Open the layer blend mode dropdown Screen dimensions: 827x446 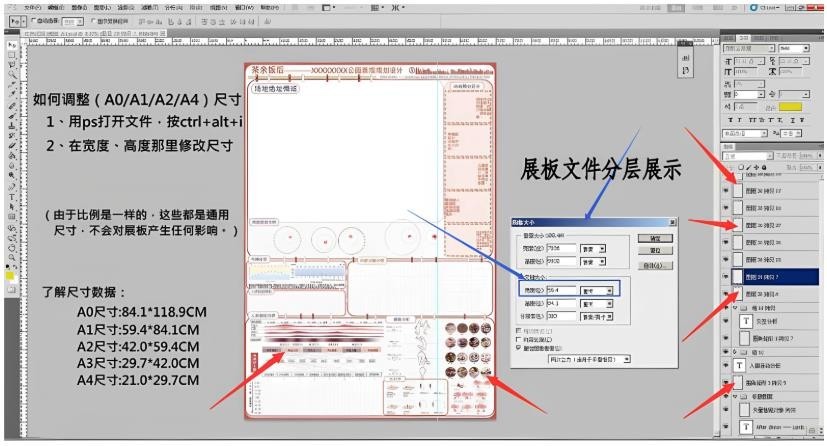pos(748,156)
